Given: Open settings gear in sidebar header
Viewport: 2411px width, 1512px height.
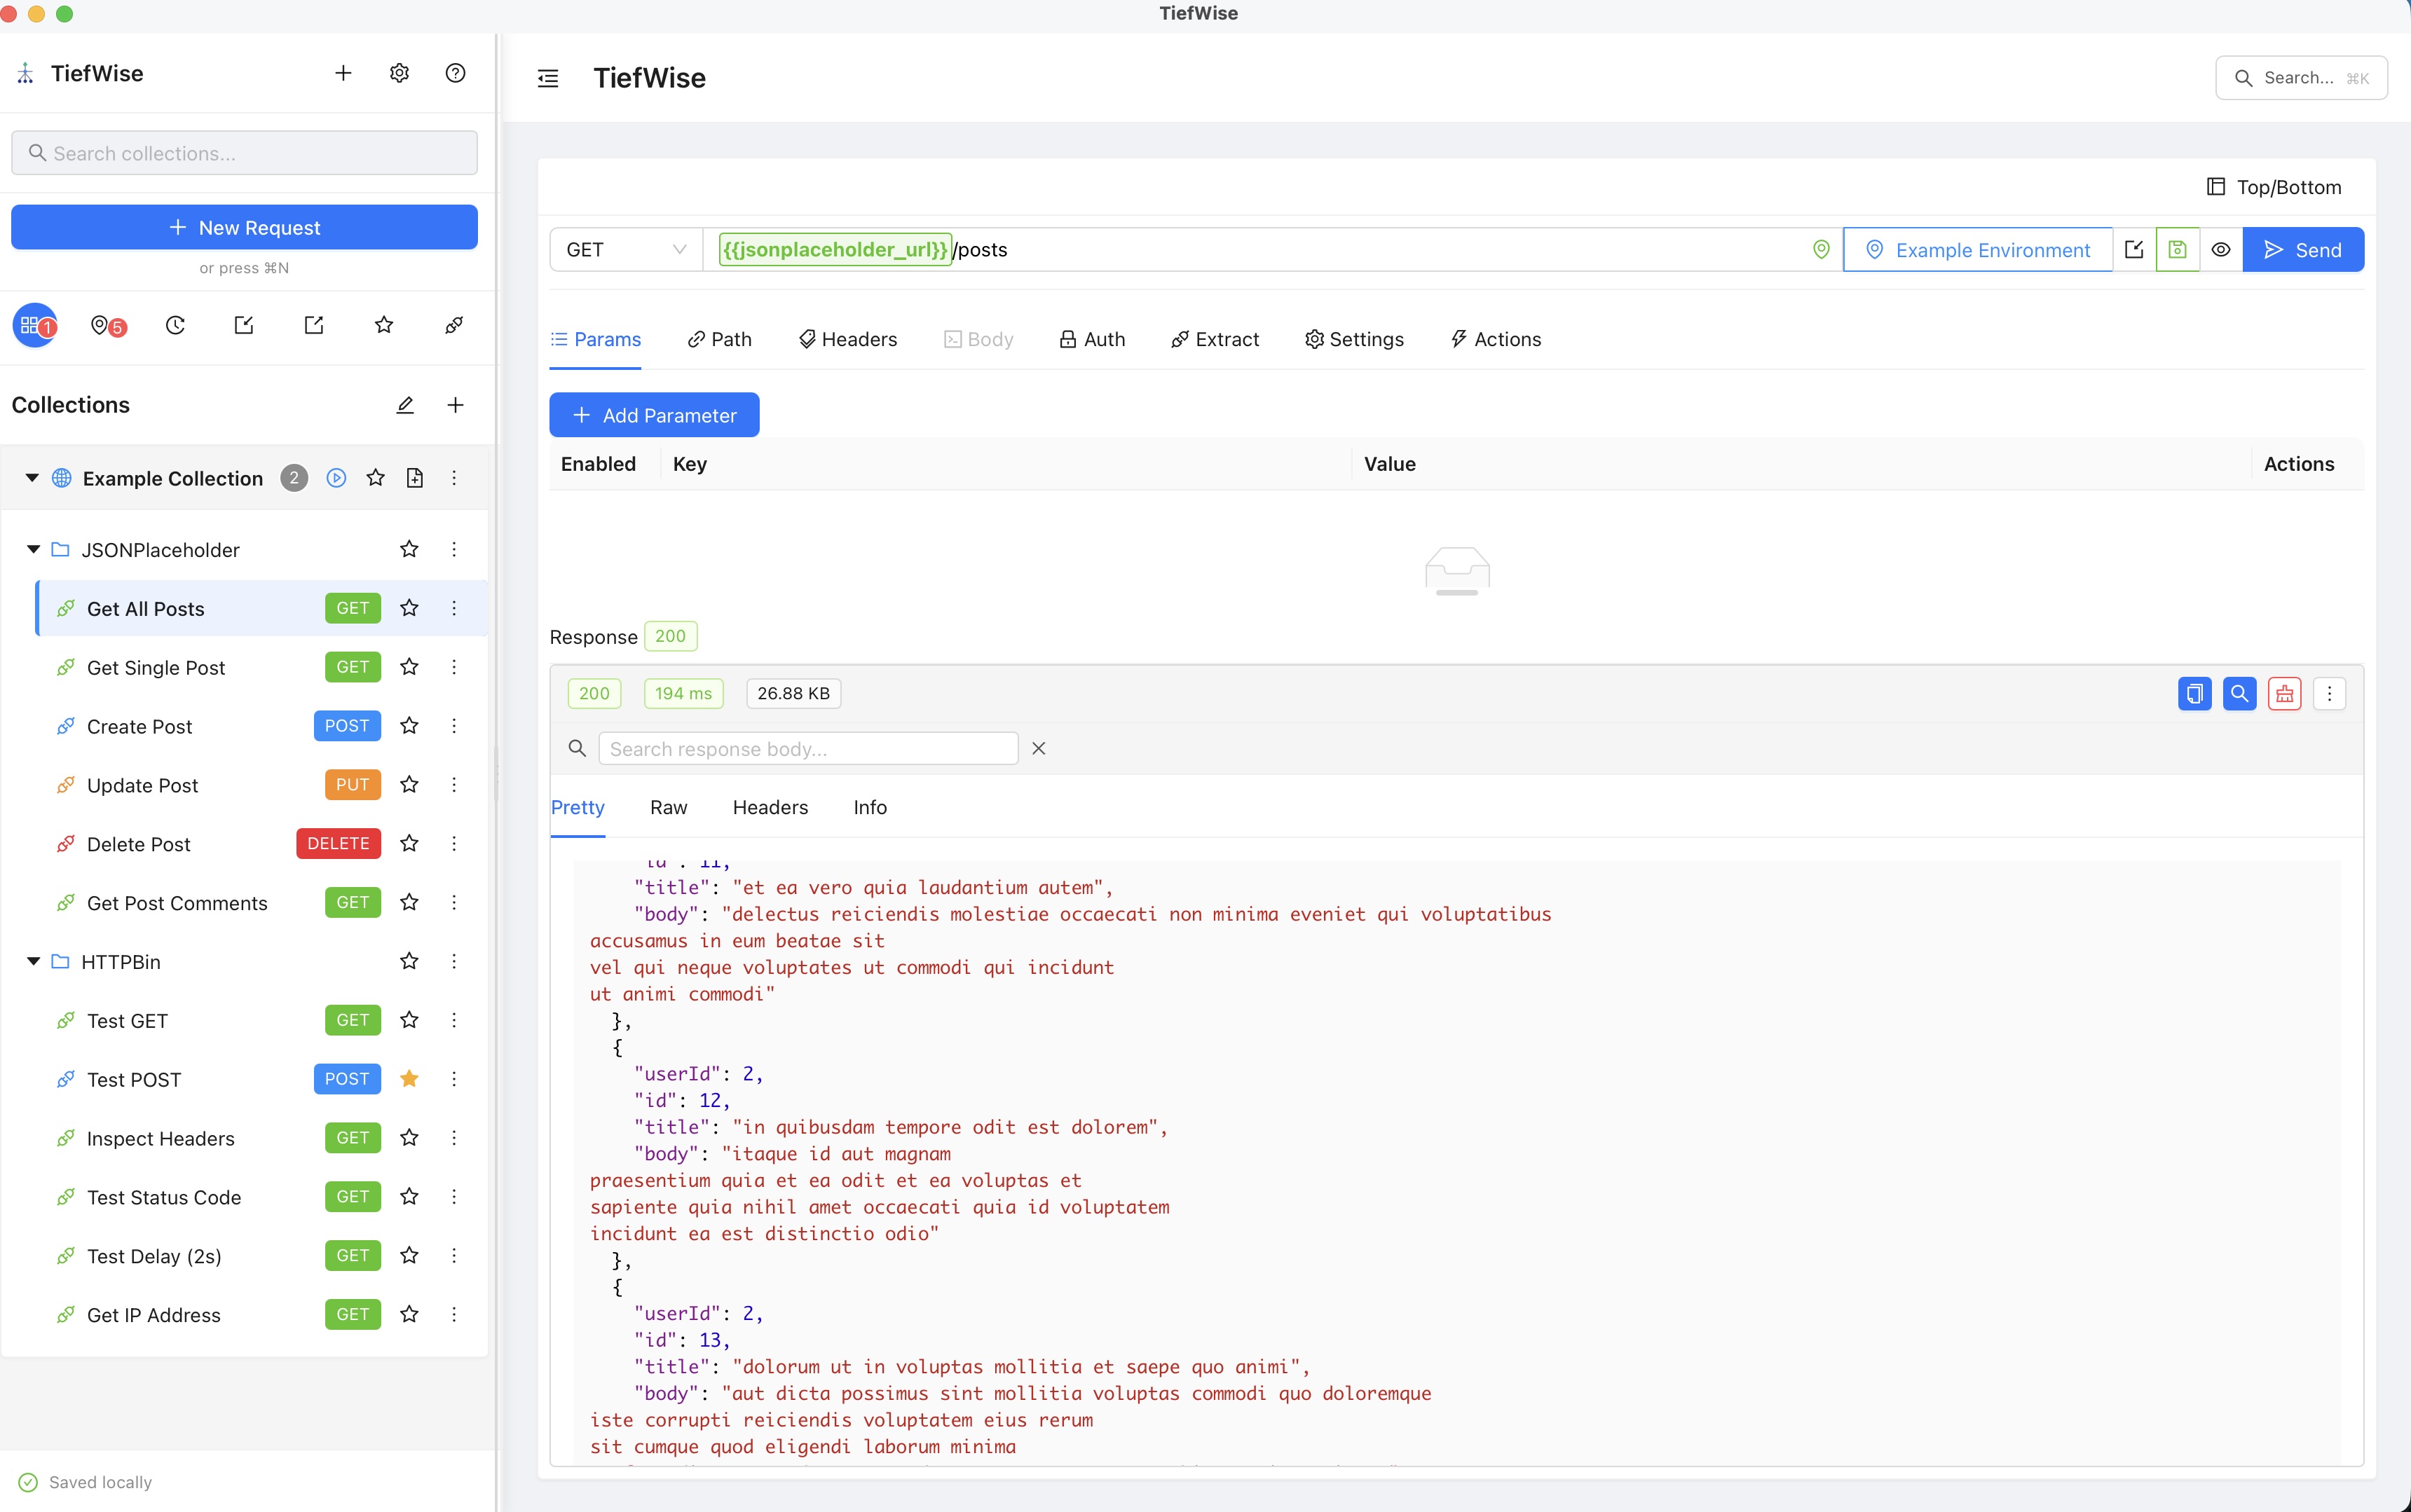Looking at the screenshot, I should tap(399, 73).
